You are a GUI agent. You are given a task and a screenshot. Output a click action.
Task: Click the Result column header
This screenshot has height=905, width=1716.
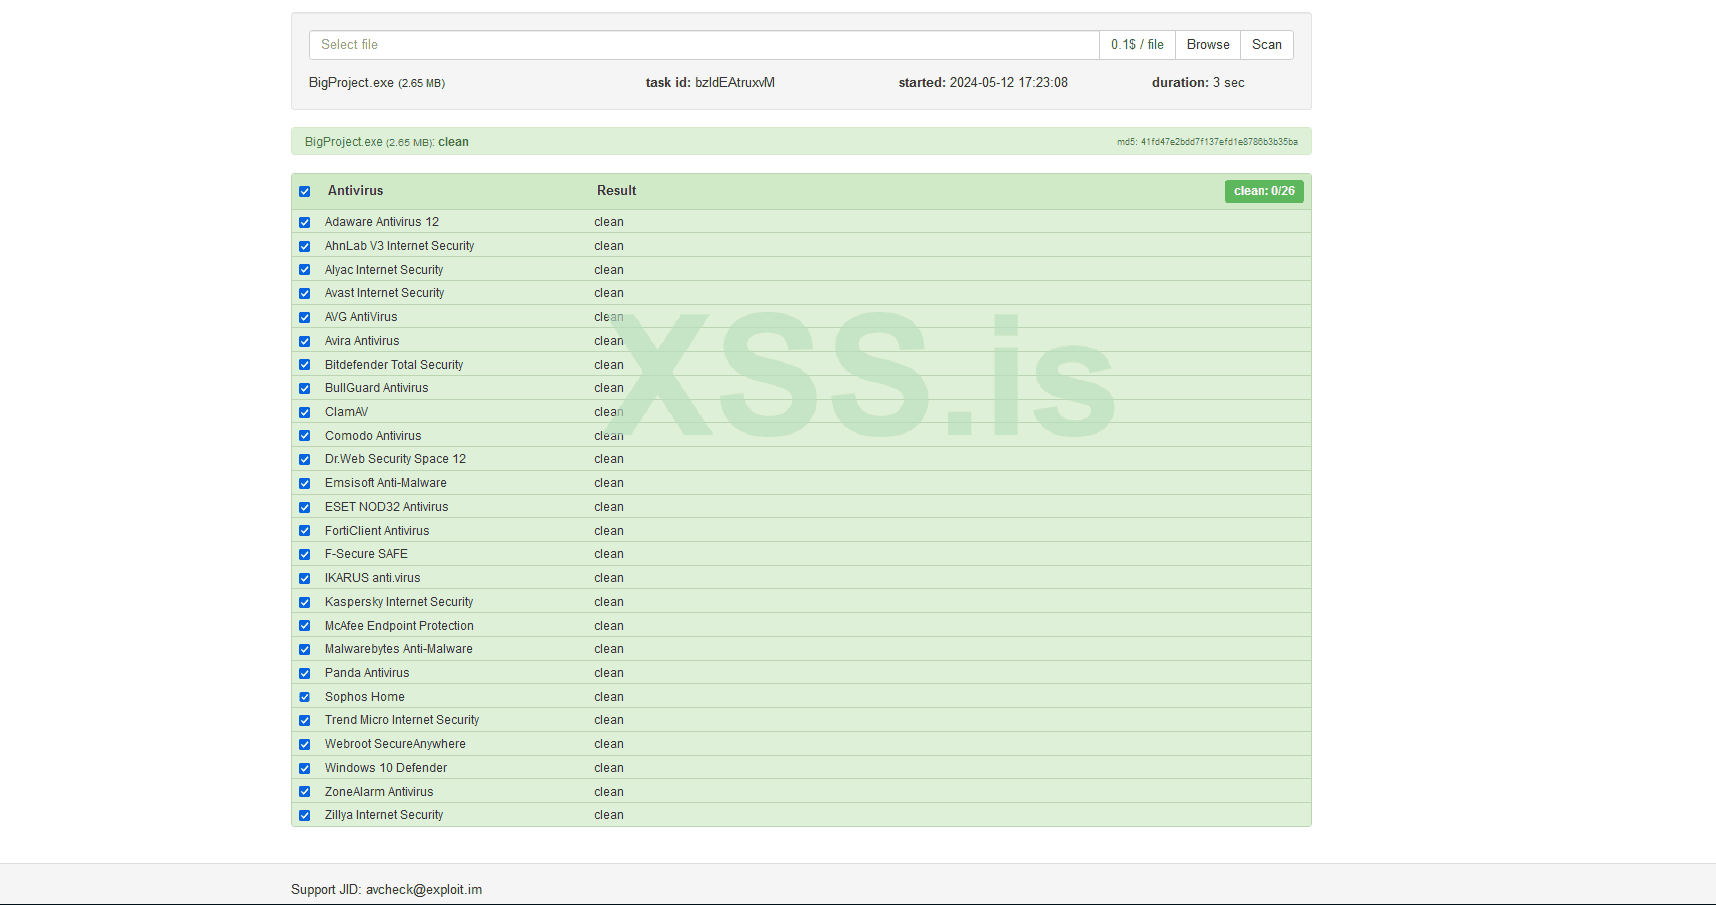click(616, 191)
